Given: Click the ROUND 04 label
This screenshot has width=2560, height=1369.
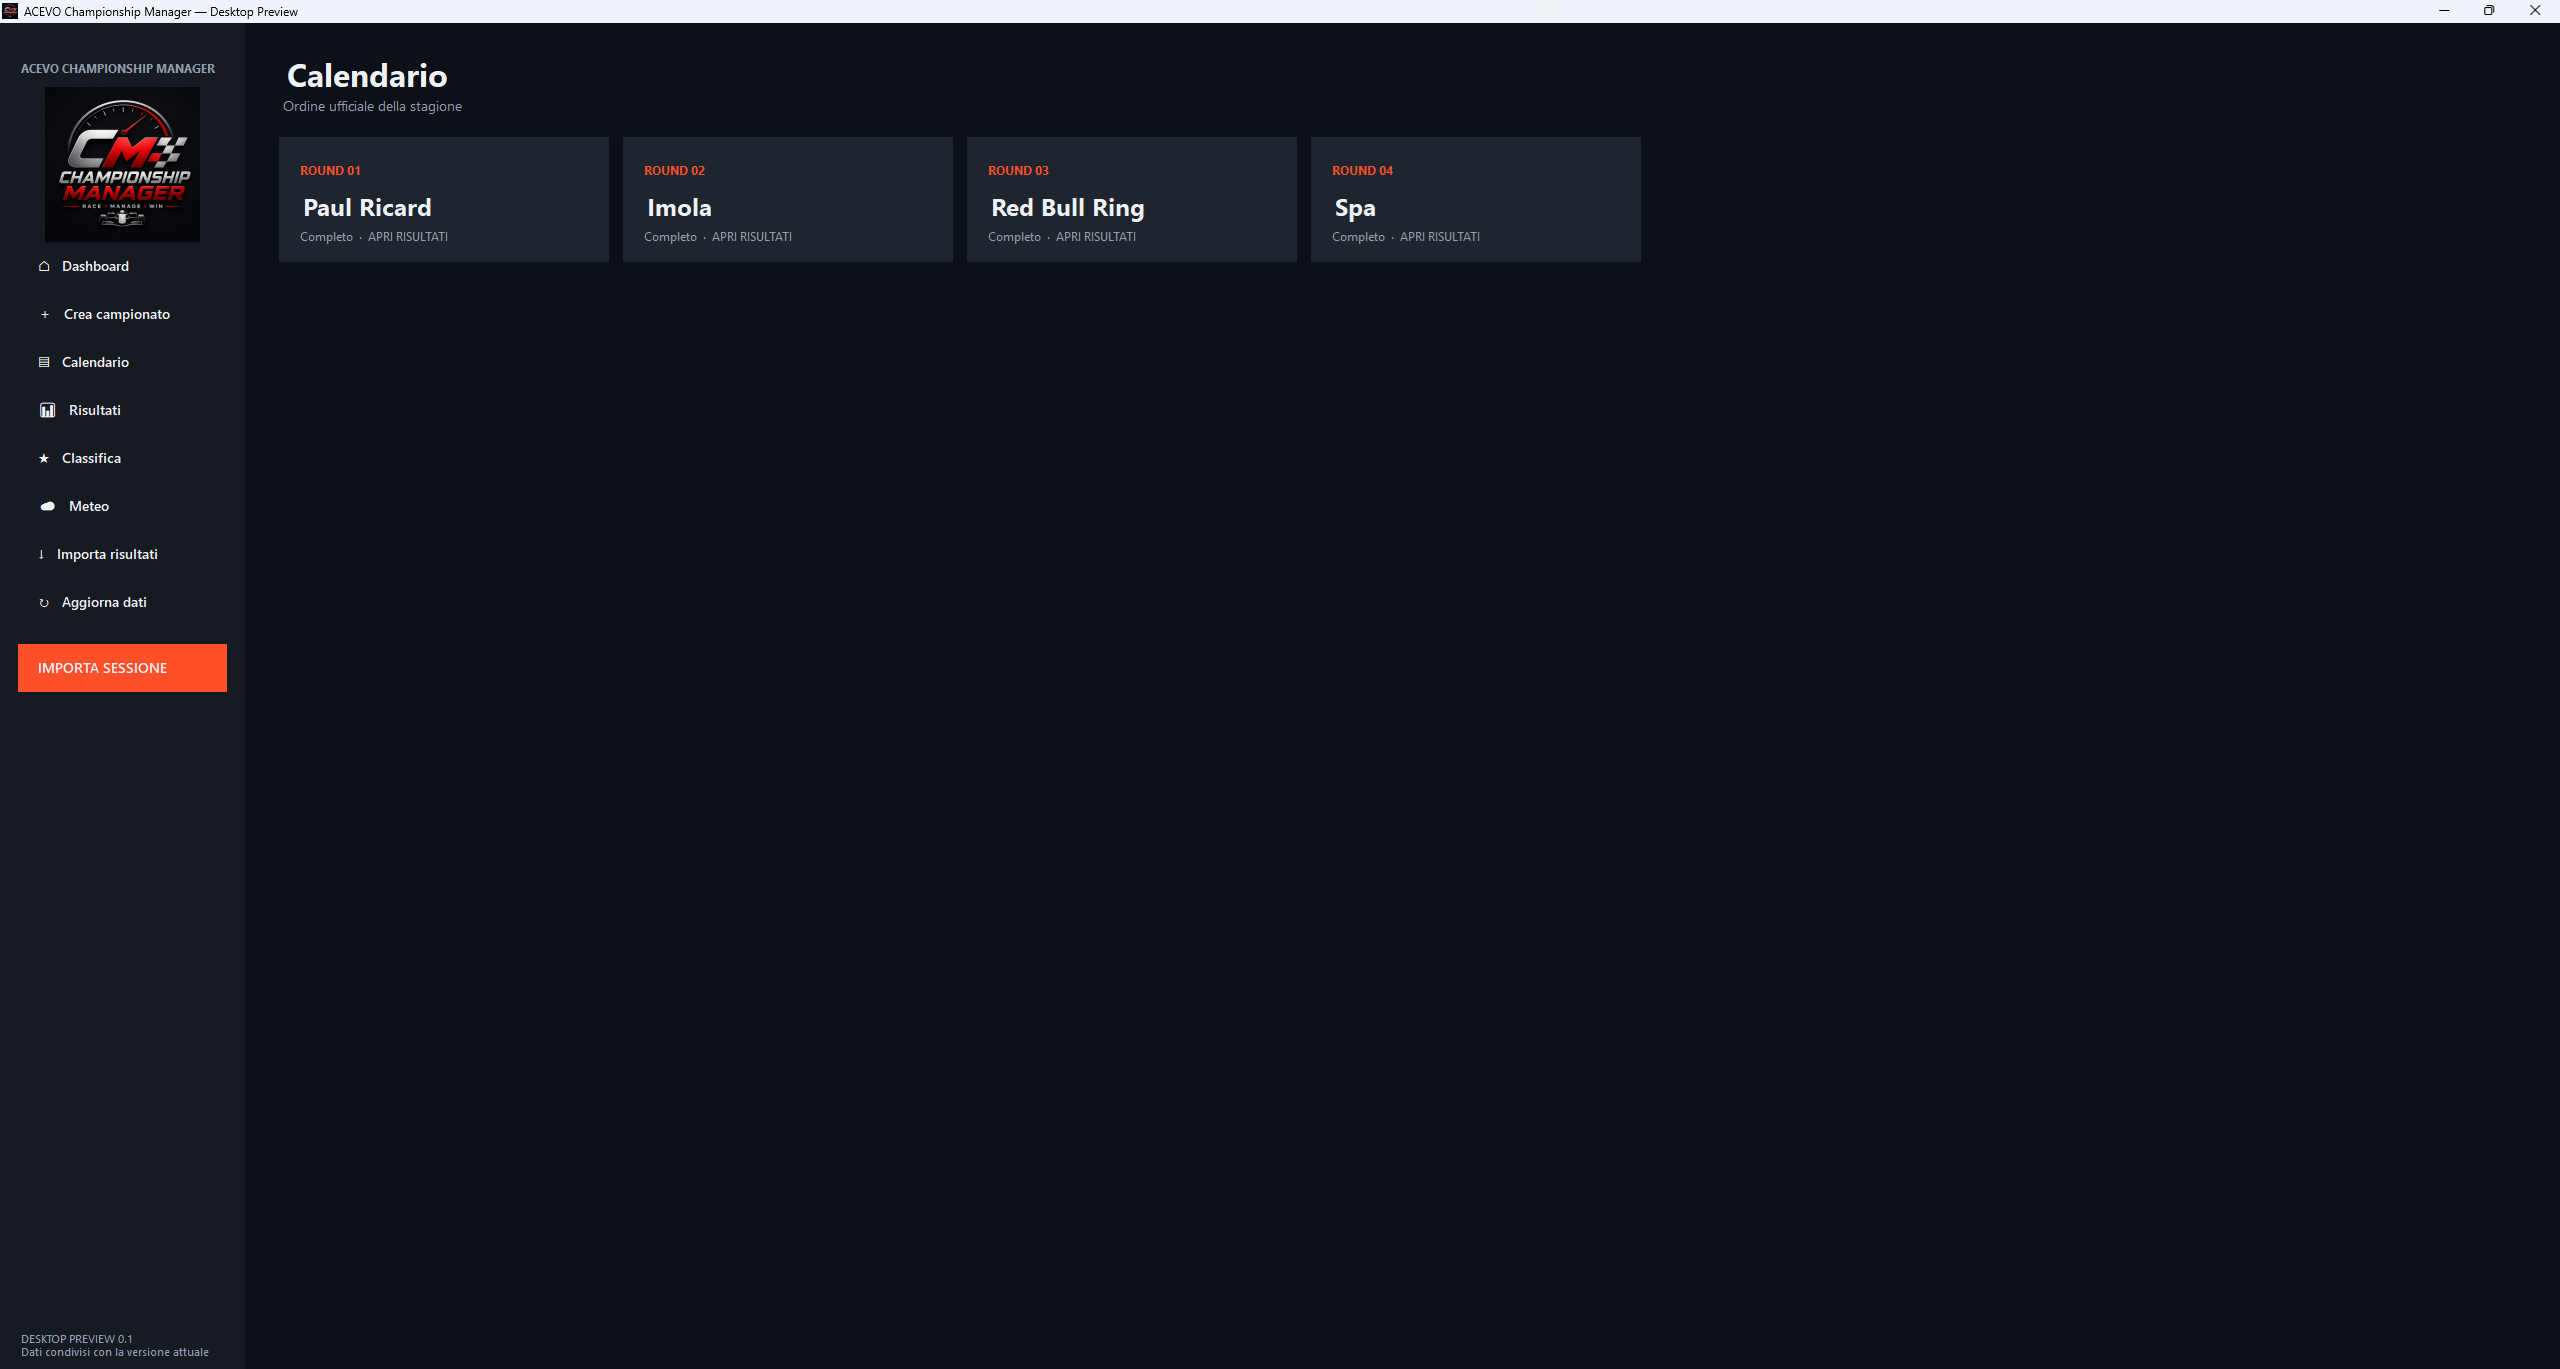Looking at the screenshot, I should pyautogui.click(x=1362, y=171).
